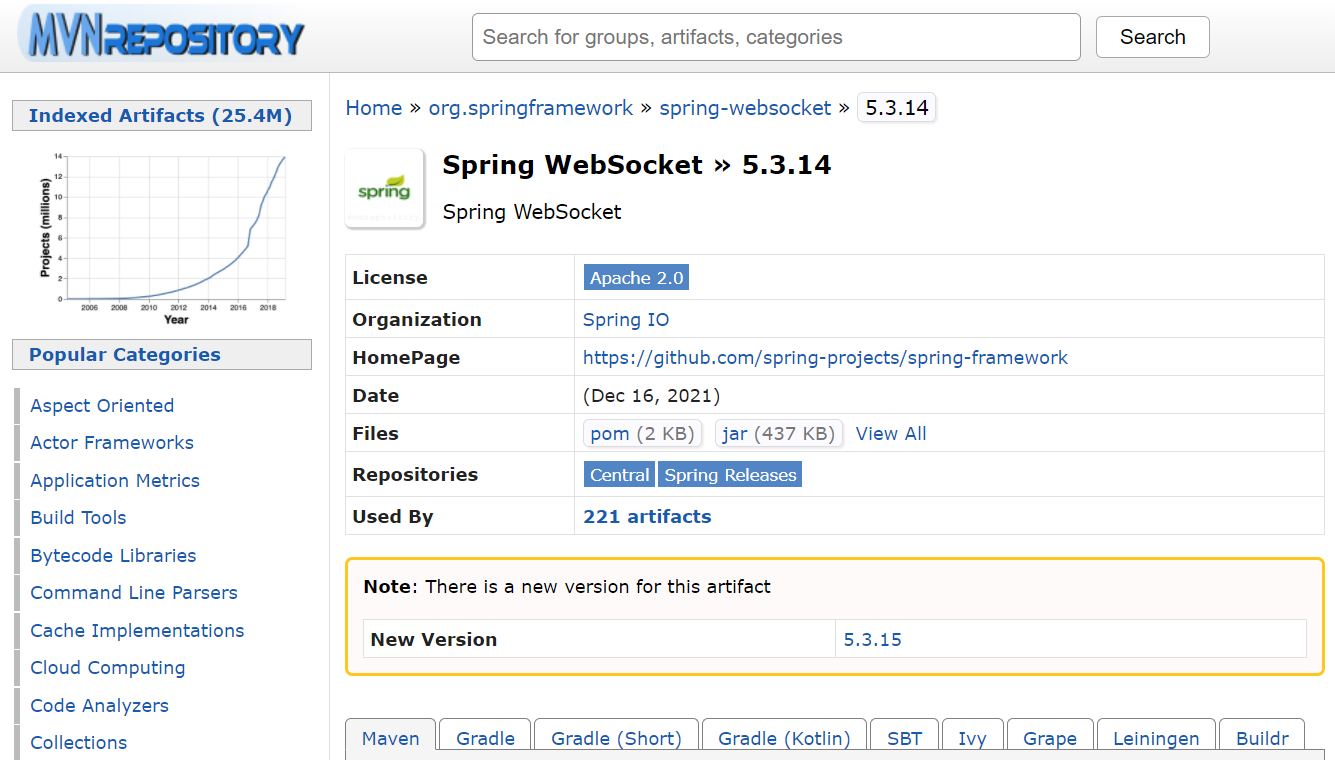Open the 221 artifacts usage link
Viewport: 1335px width, 760px height.
(647, 517)
